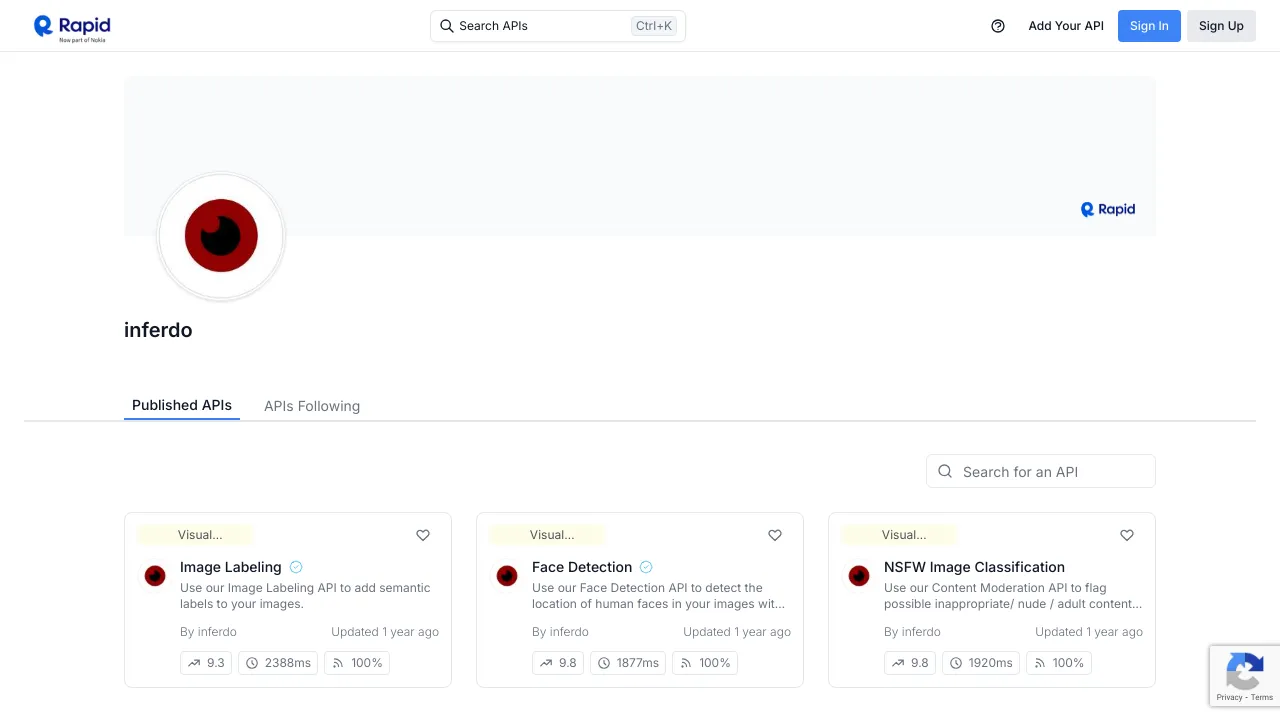This screenshot has height=720, width=1280.
Task: Click the verified badge next to Image Labeling
Action: click(296, 567)
